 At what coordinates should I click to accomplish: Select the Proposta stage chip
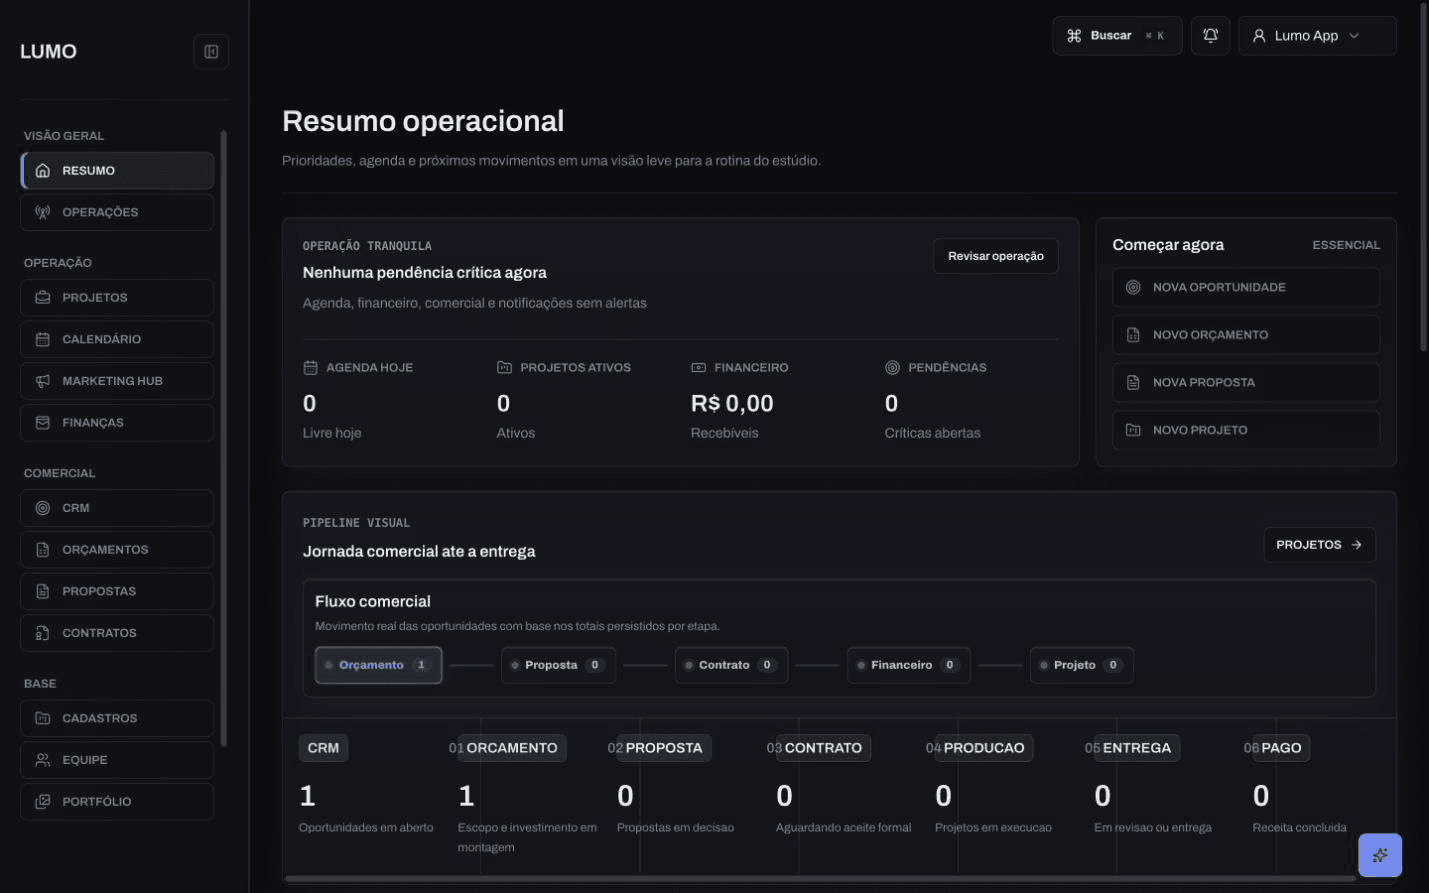point(558,666)
